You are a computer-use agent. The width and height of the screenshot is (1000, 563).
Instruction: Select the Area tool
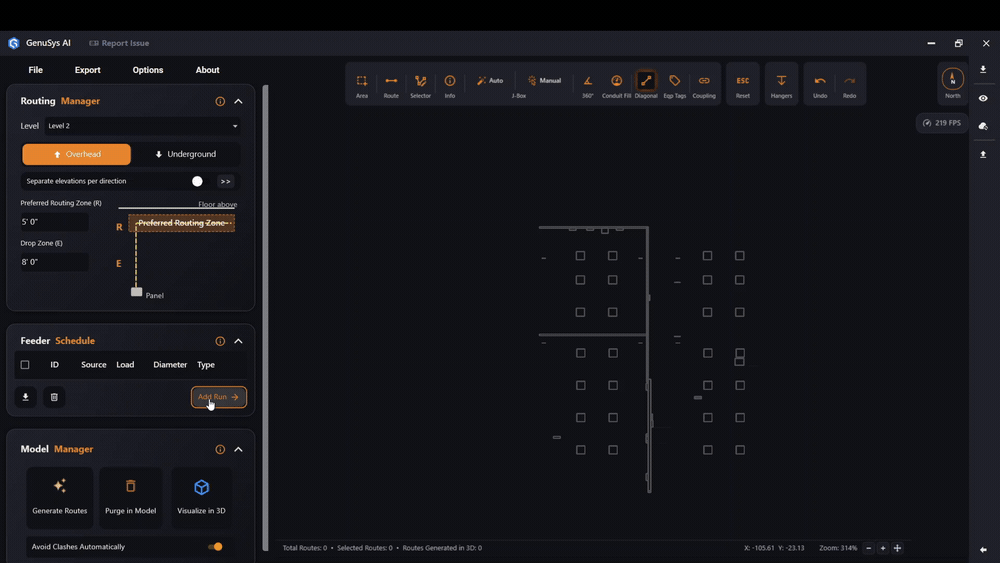(362, 85)
